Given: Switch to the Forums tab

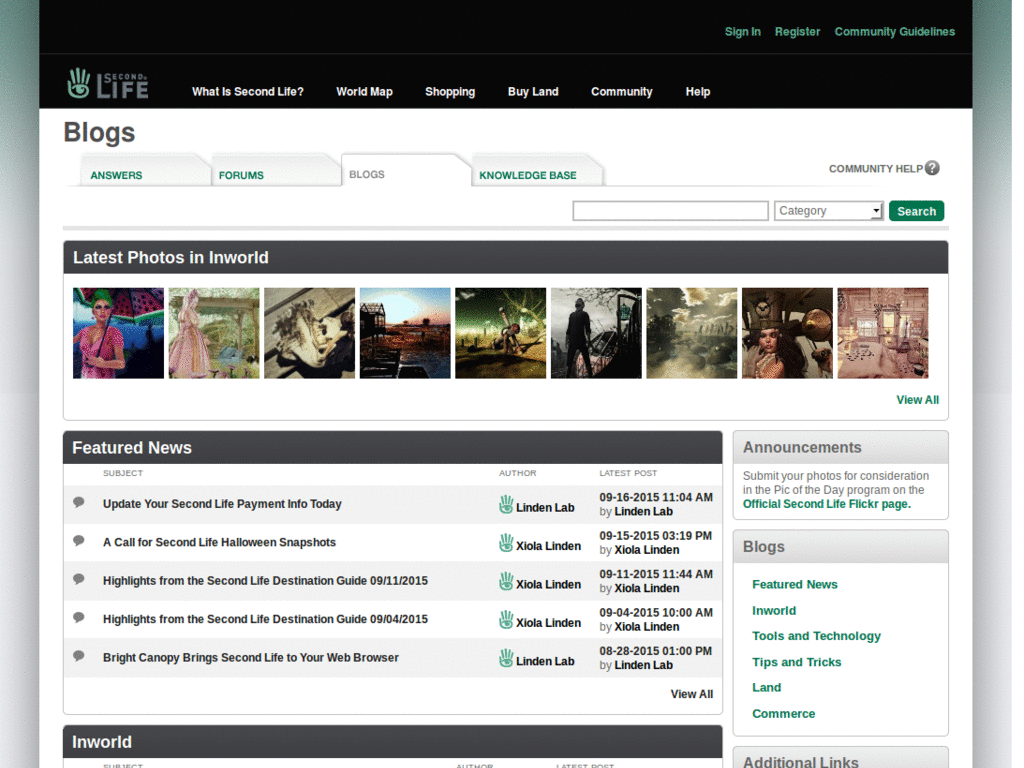Looking at the screenshot, I should [241, 174].
